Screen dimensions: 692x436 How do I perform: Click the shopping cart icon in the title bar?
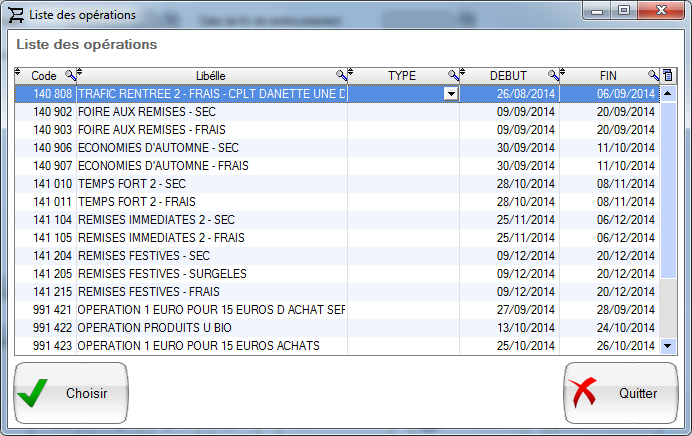pyautogui.click(x=17, y=15)
